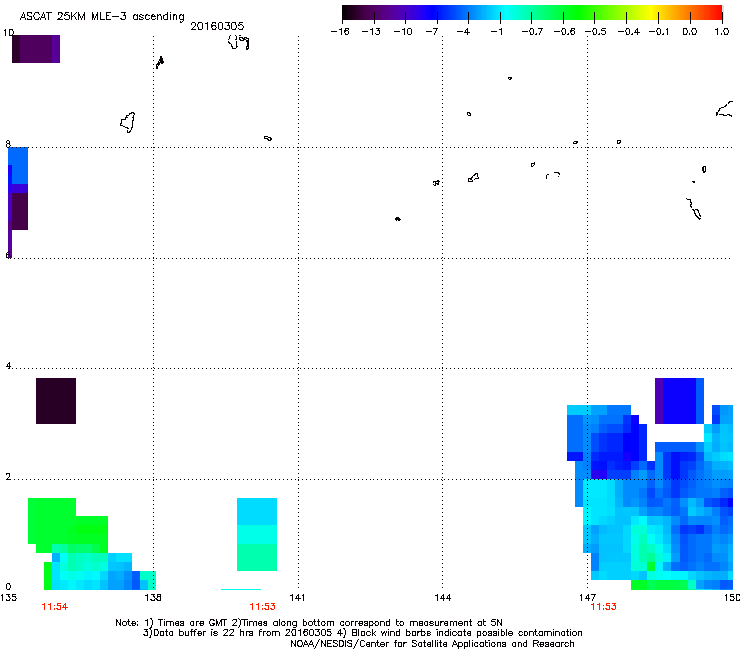Click the longitude label '141'

coord(297,598)
